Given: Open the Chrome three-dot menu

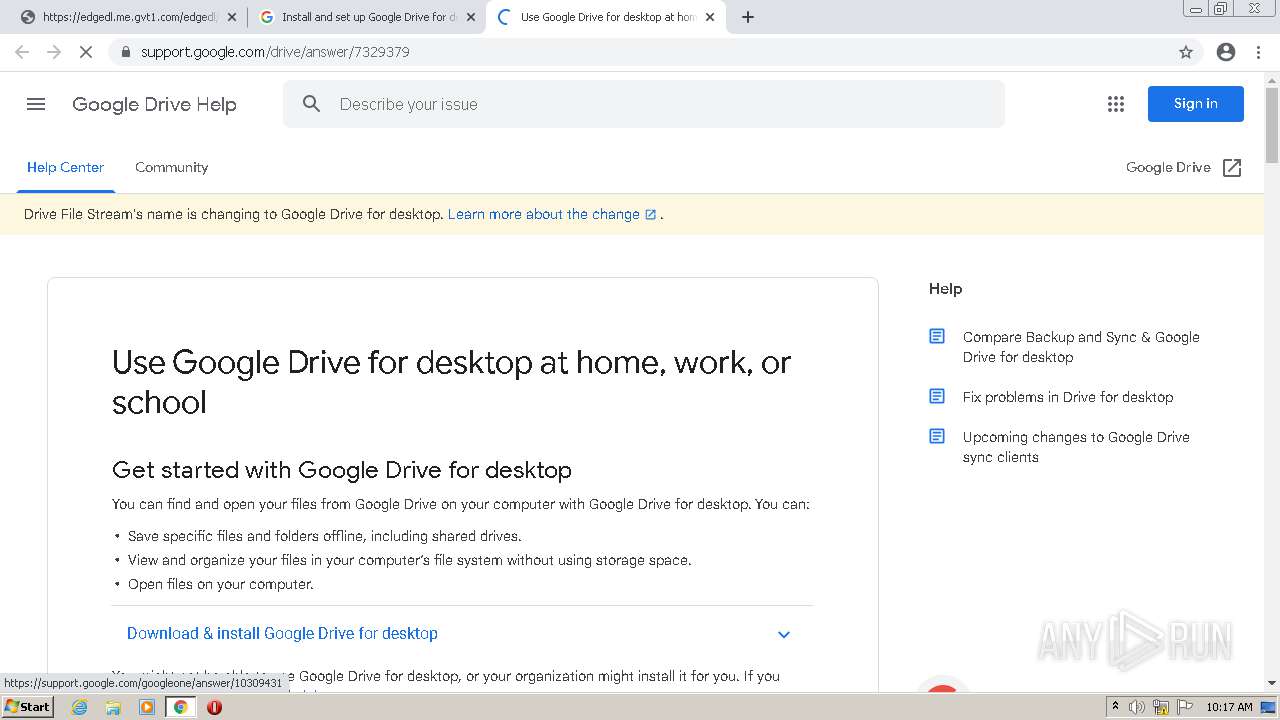Looking at the screenshot, I should pos(1258,52).
